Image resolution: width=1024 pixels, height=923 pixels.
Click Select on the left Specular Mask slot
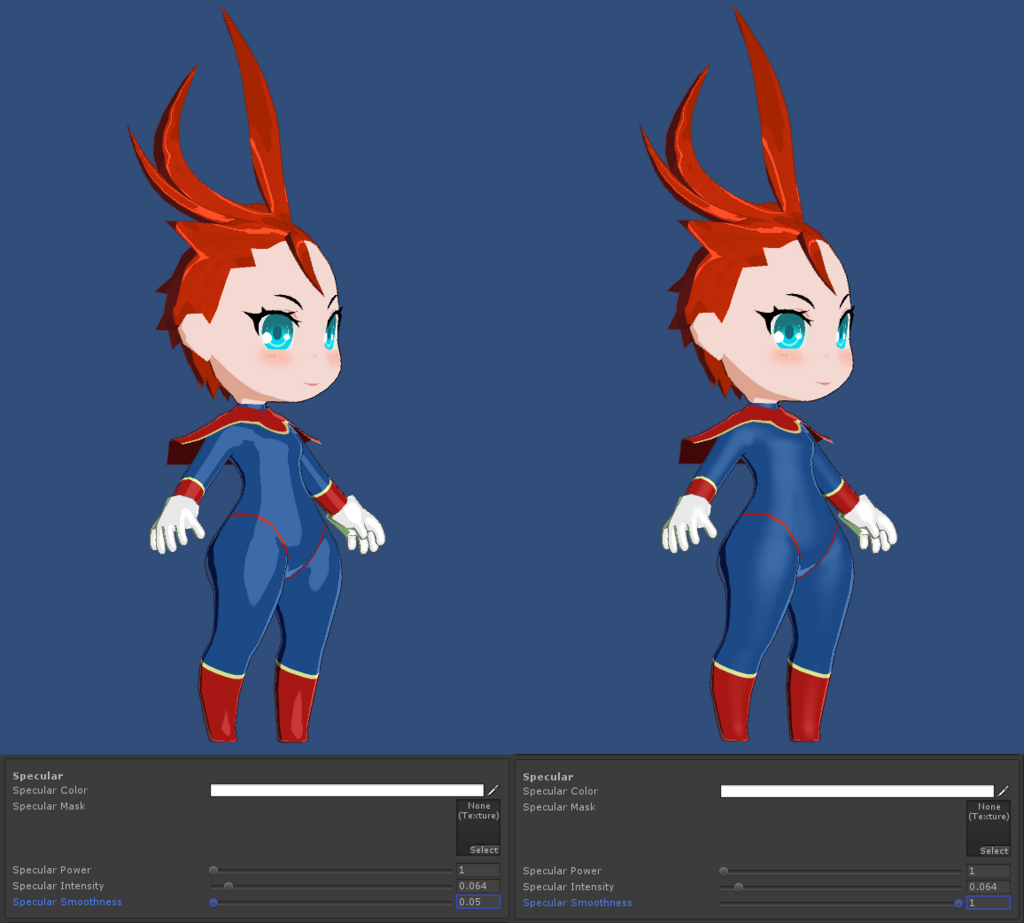click(484, 850)
